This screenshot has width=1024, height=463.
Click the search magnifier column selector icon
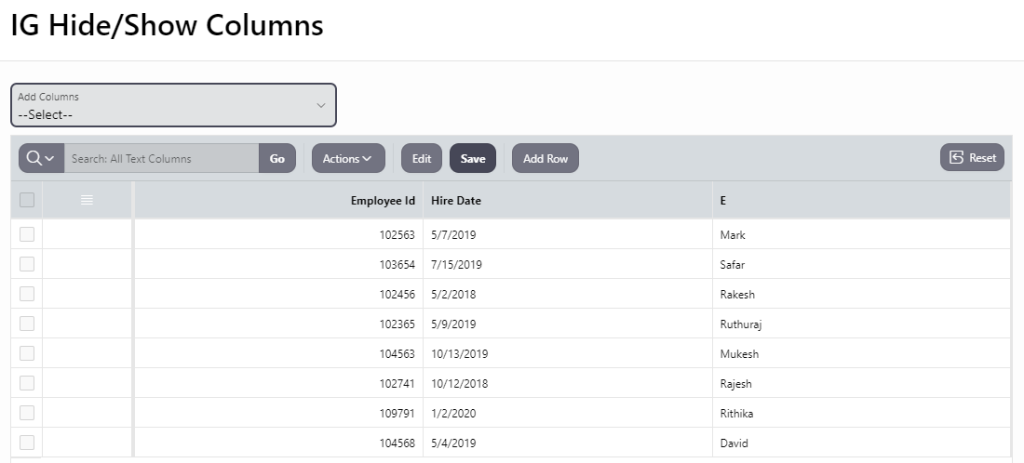coord(41,158)
